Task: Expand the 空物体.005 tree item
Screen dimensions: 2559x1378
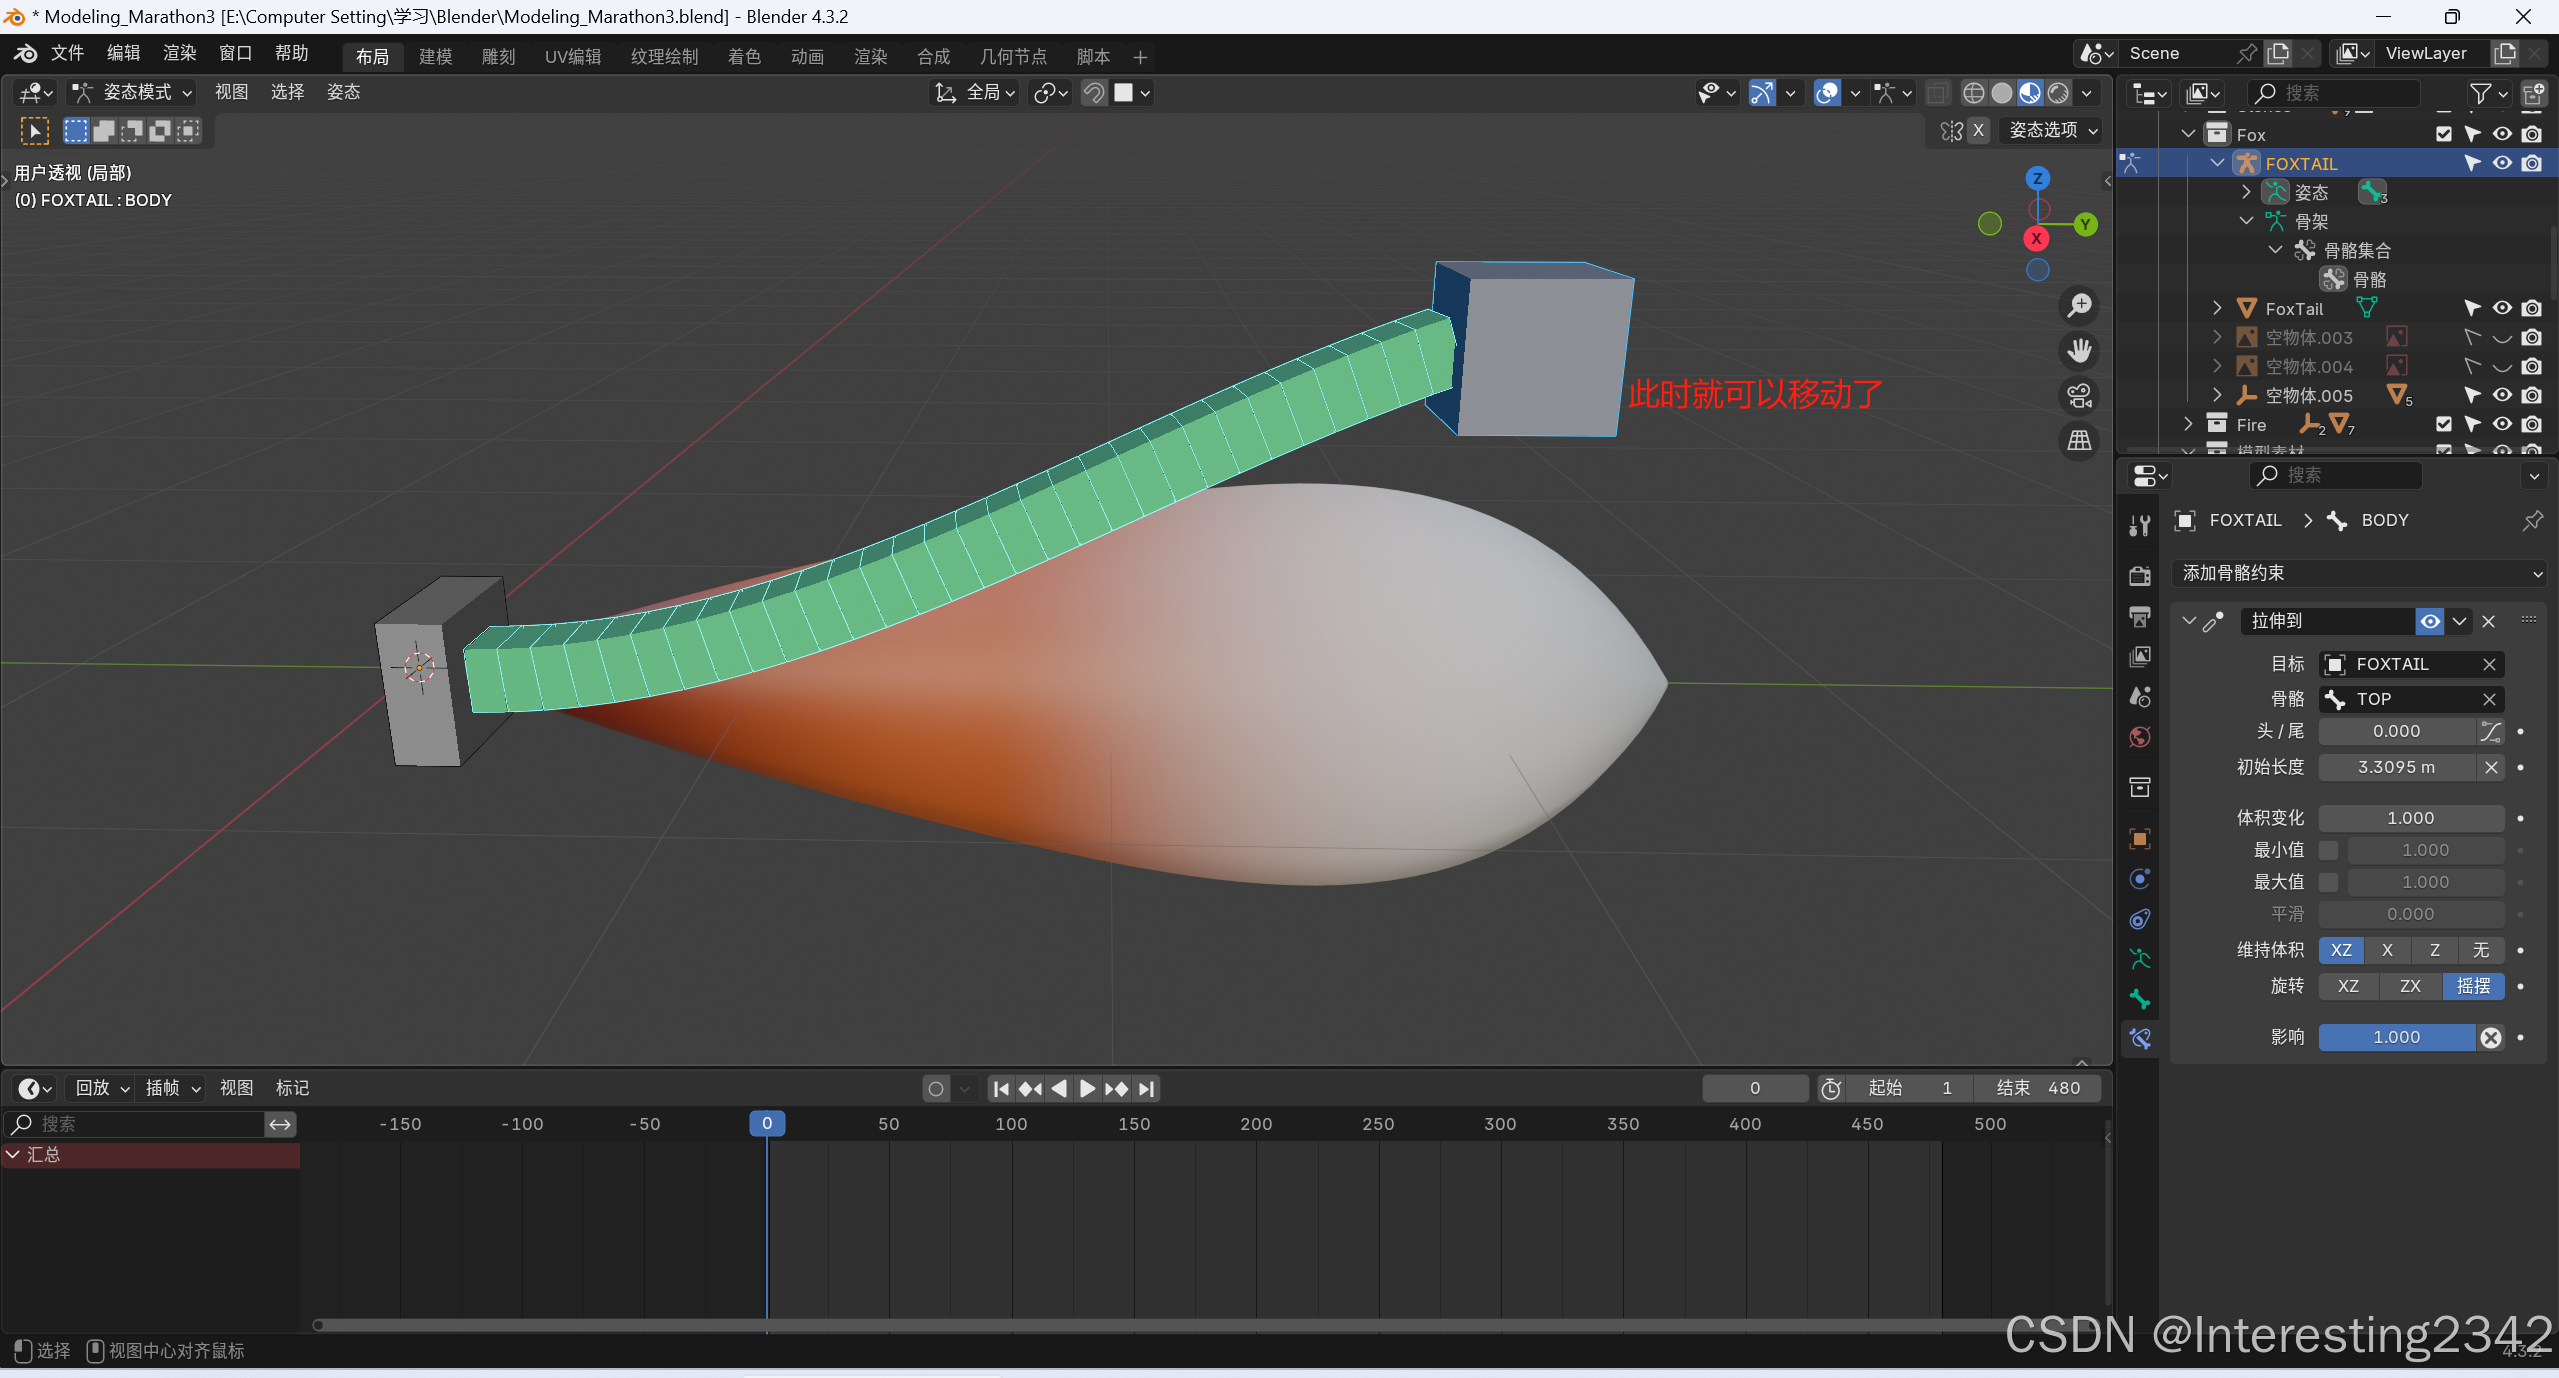Action: click(x=2217, y=395)
